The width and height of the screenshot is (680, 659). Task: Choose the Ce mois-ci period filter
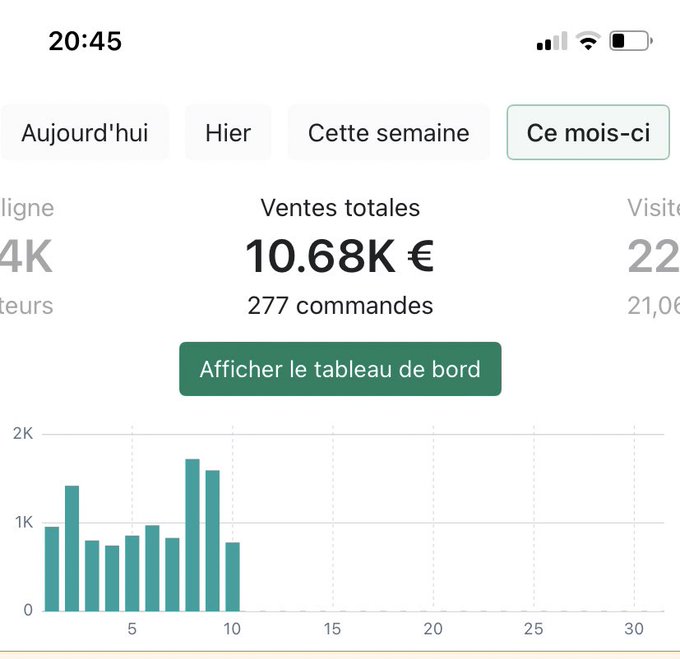point(587,133)
